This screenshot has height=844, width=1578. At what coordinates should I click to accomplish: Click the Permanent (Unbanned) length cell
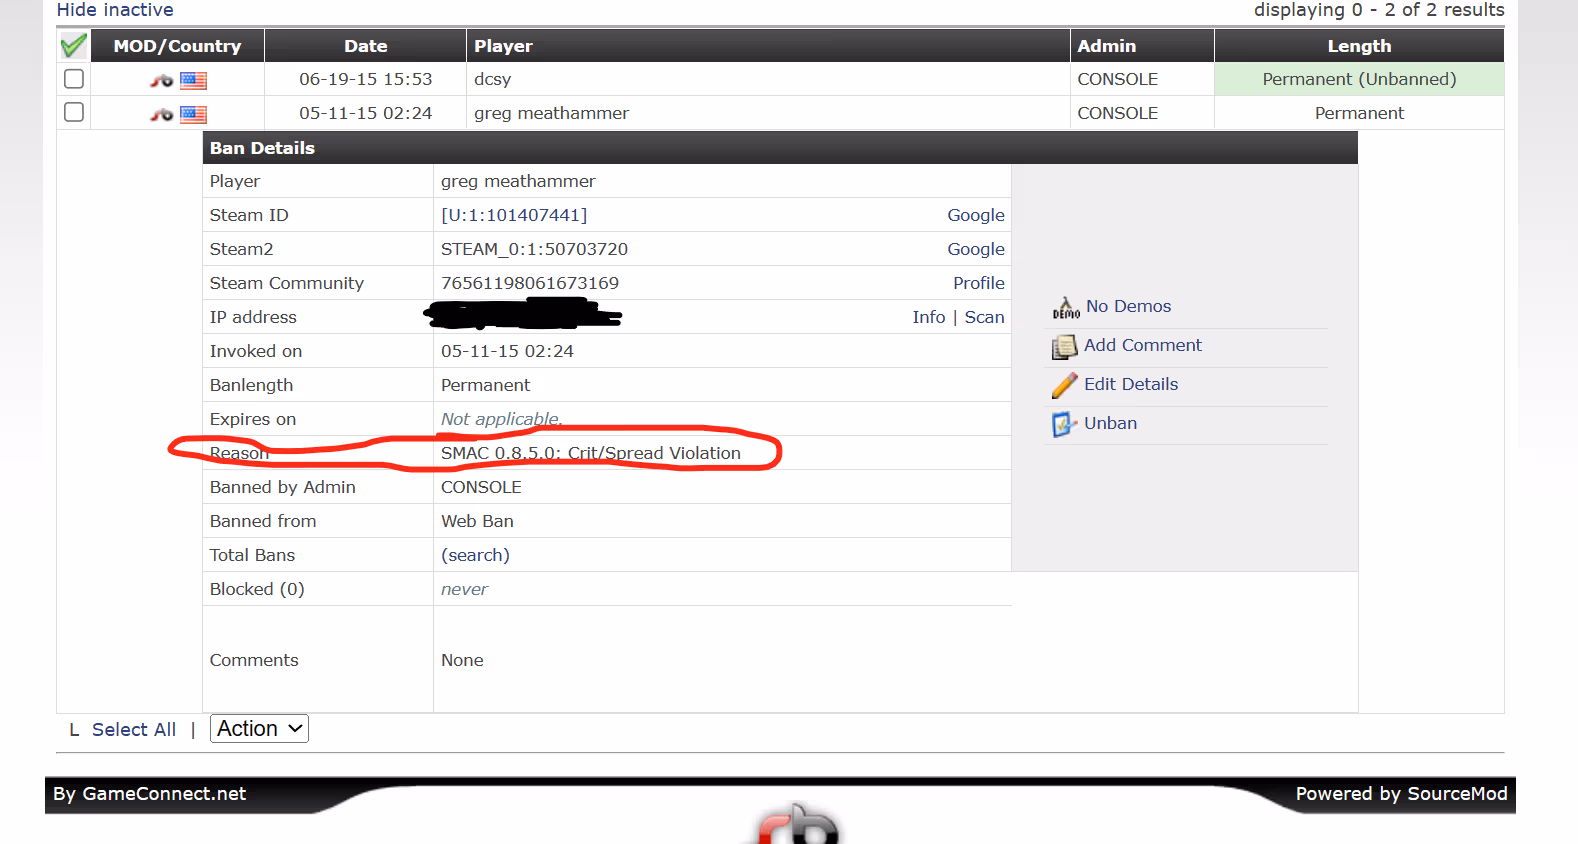click(x=1359, y=79)
